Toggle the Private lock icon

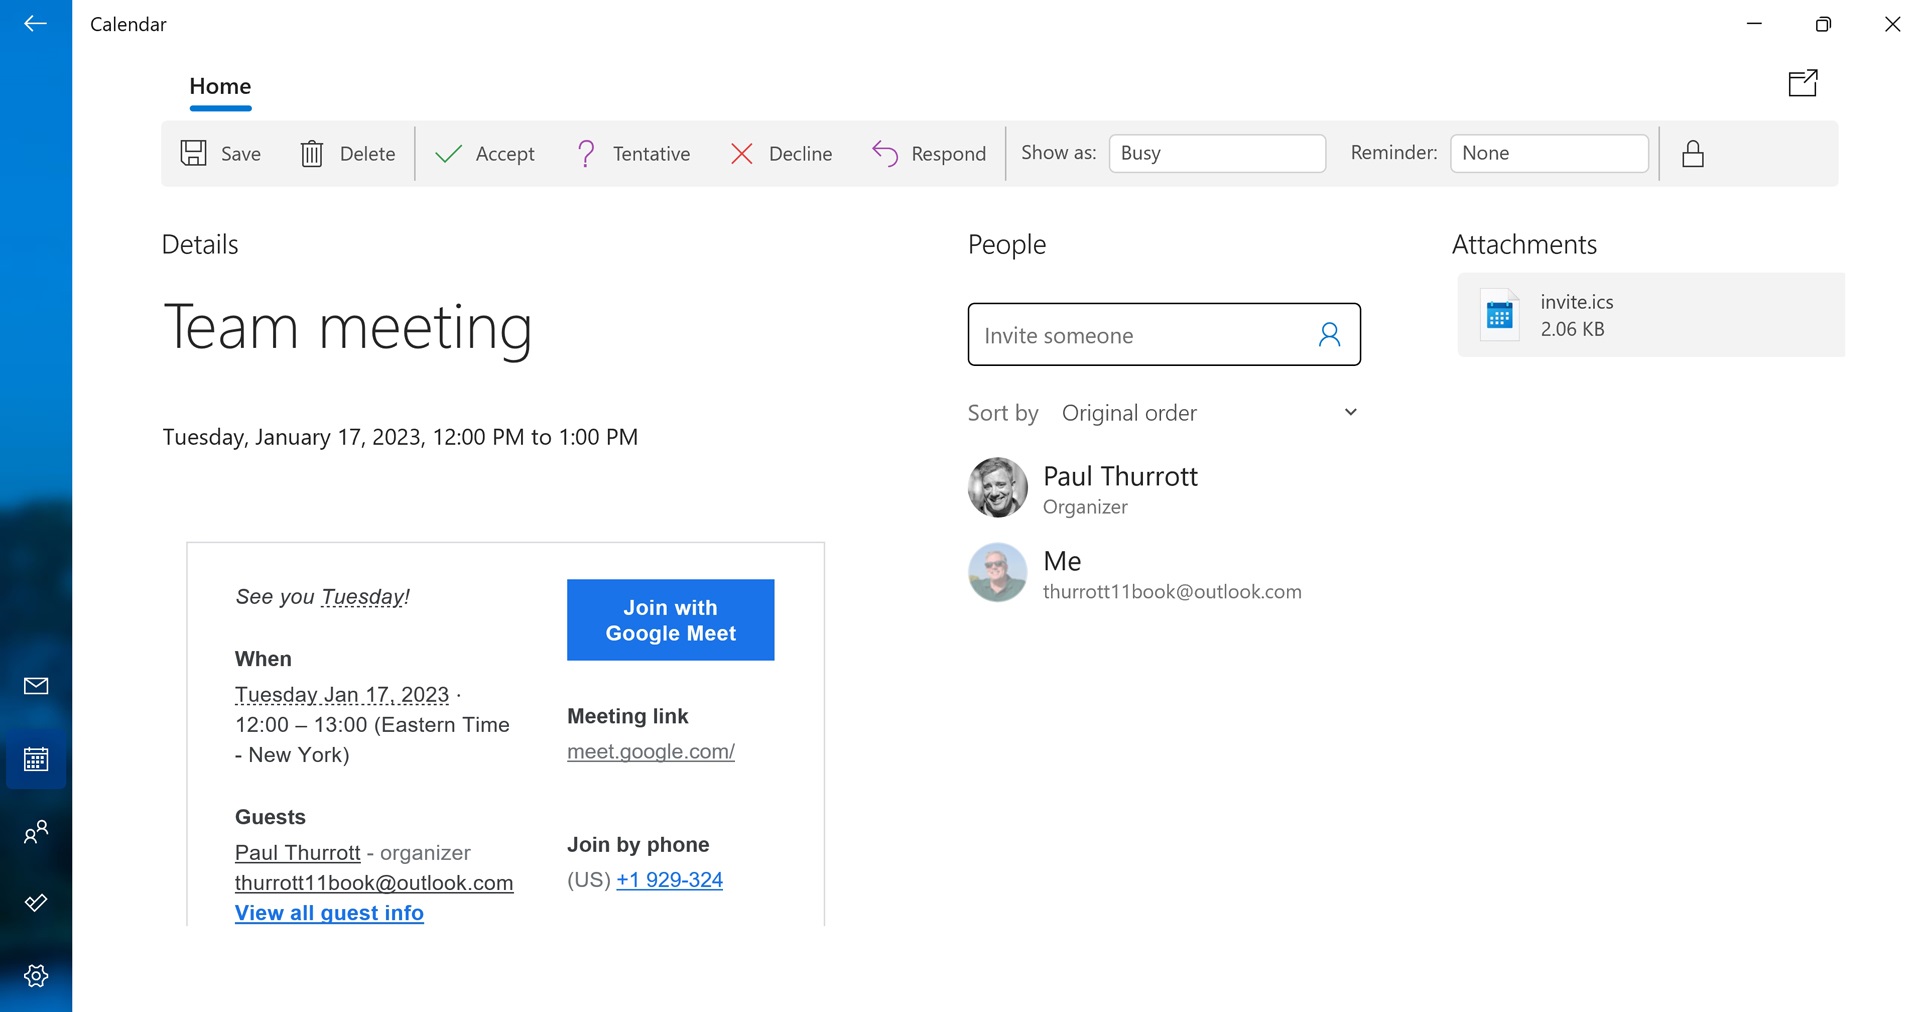coord(1693,153)
